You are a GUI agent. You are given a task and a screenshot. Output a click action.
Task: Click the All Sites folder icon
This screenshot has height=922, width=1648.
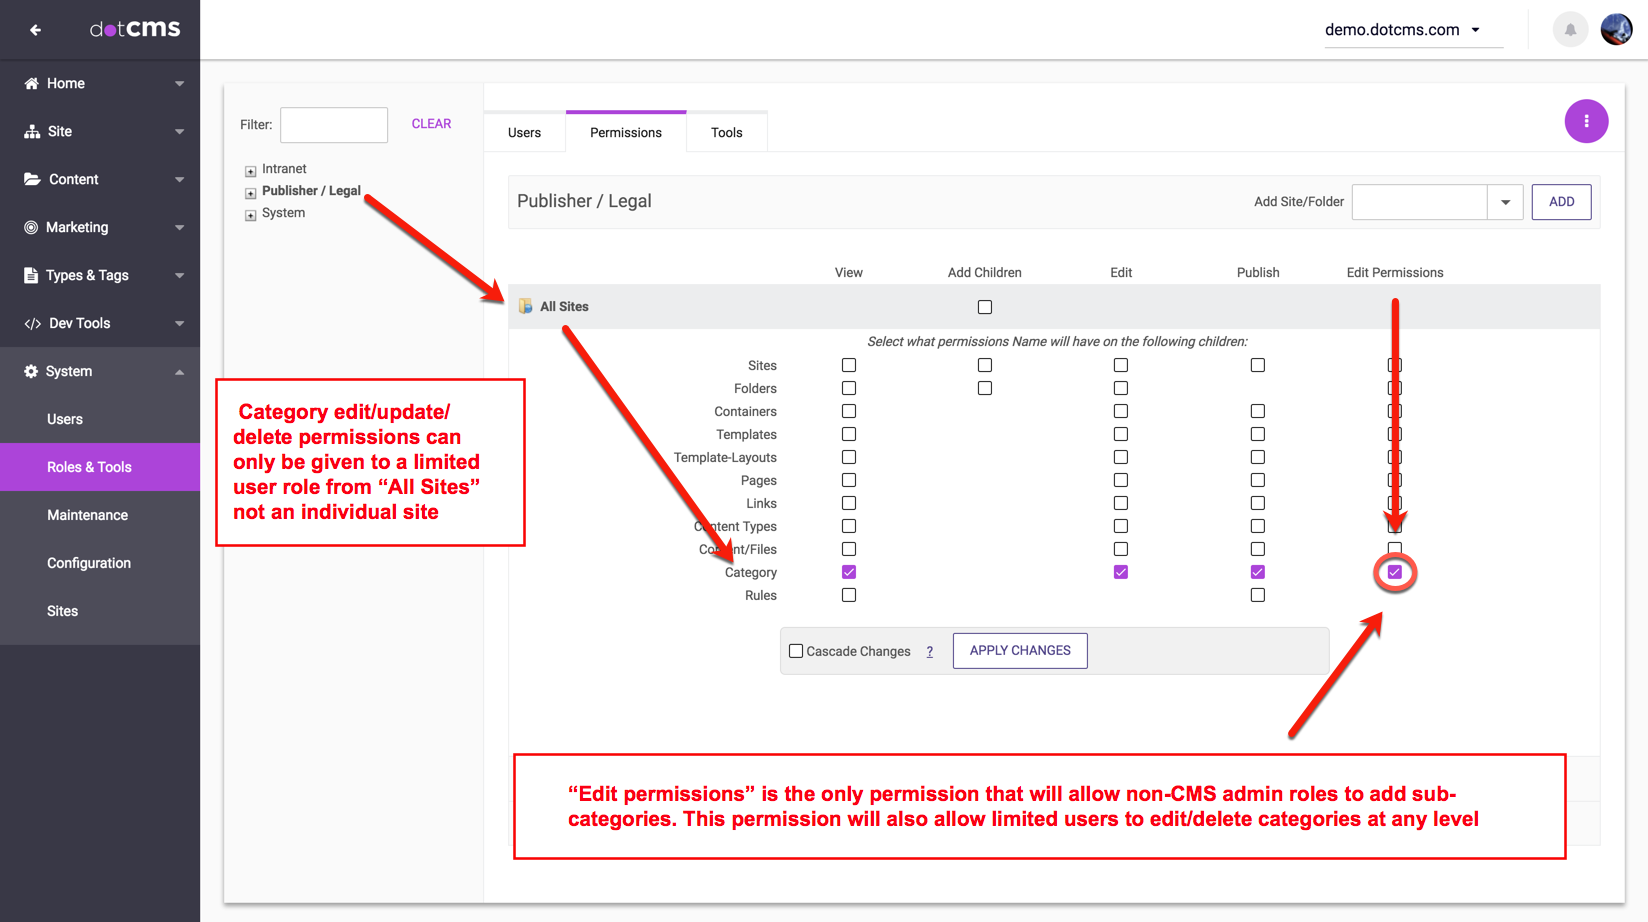tap(525, 307)
